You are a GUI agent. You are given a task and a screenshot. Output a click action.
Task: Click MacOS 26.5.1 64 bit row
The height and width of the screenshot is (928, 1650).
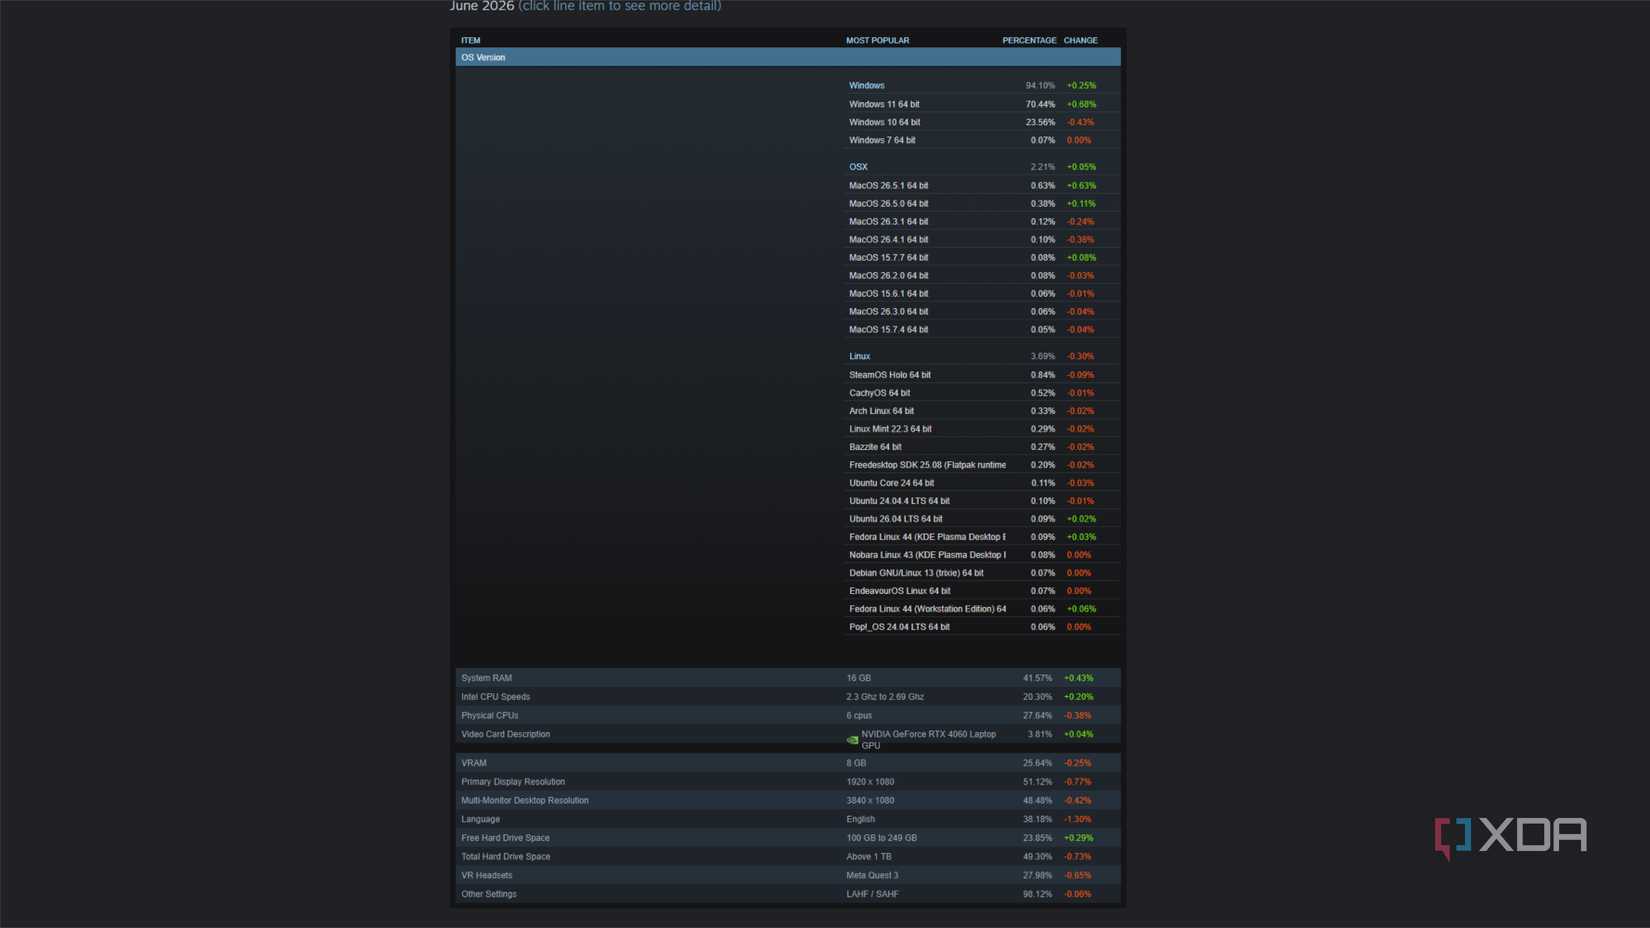(982, 185)
